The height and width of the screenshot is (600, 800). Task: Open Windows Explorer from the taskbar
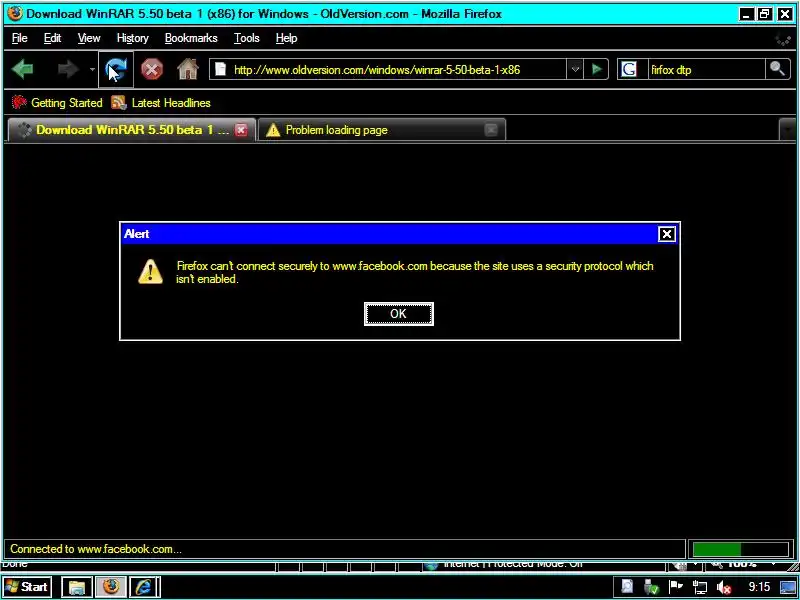click(x=77, y=587)
